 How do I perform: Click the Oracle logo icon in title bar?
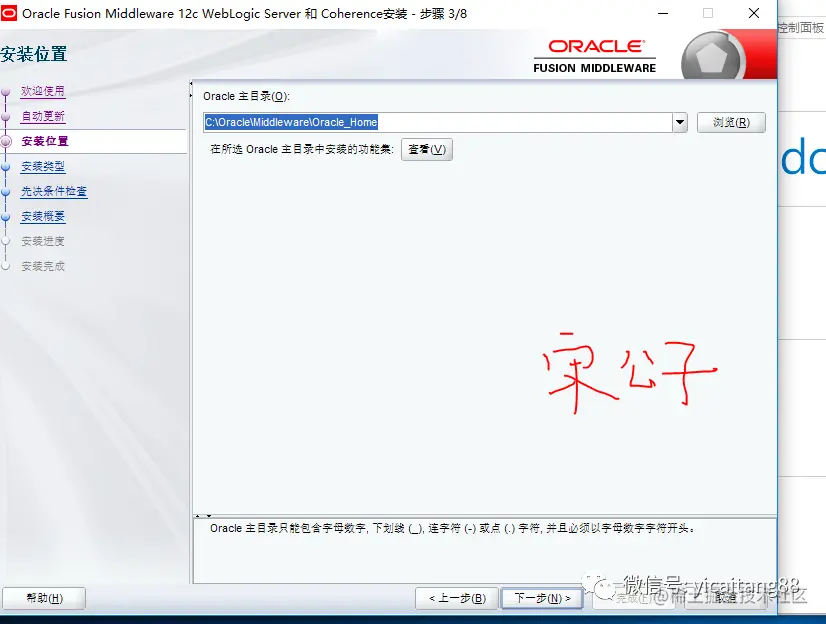pos(8,13)
